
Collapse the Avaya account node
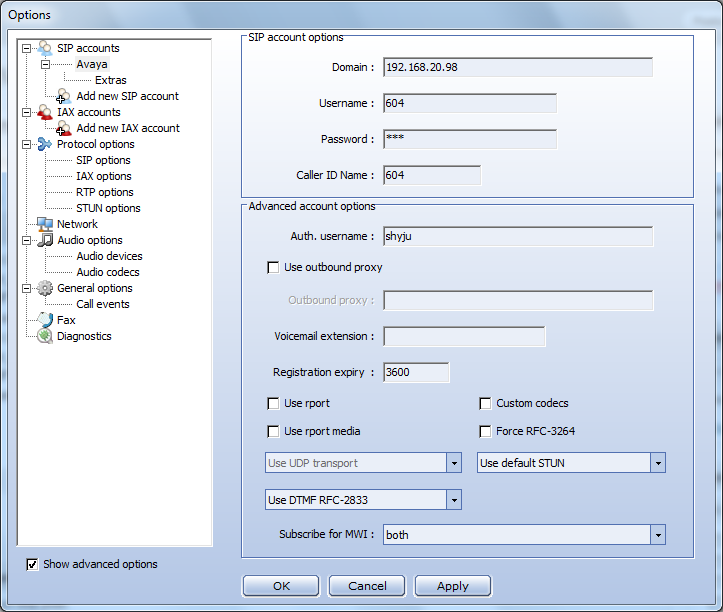point(45,65)
